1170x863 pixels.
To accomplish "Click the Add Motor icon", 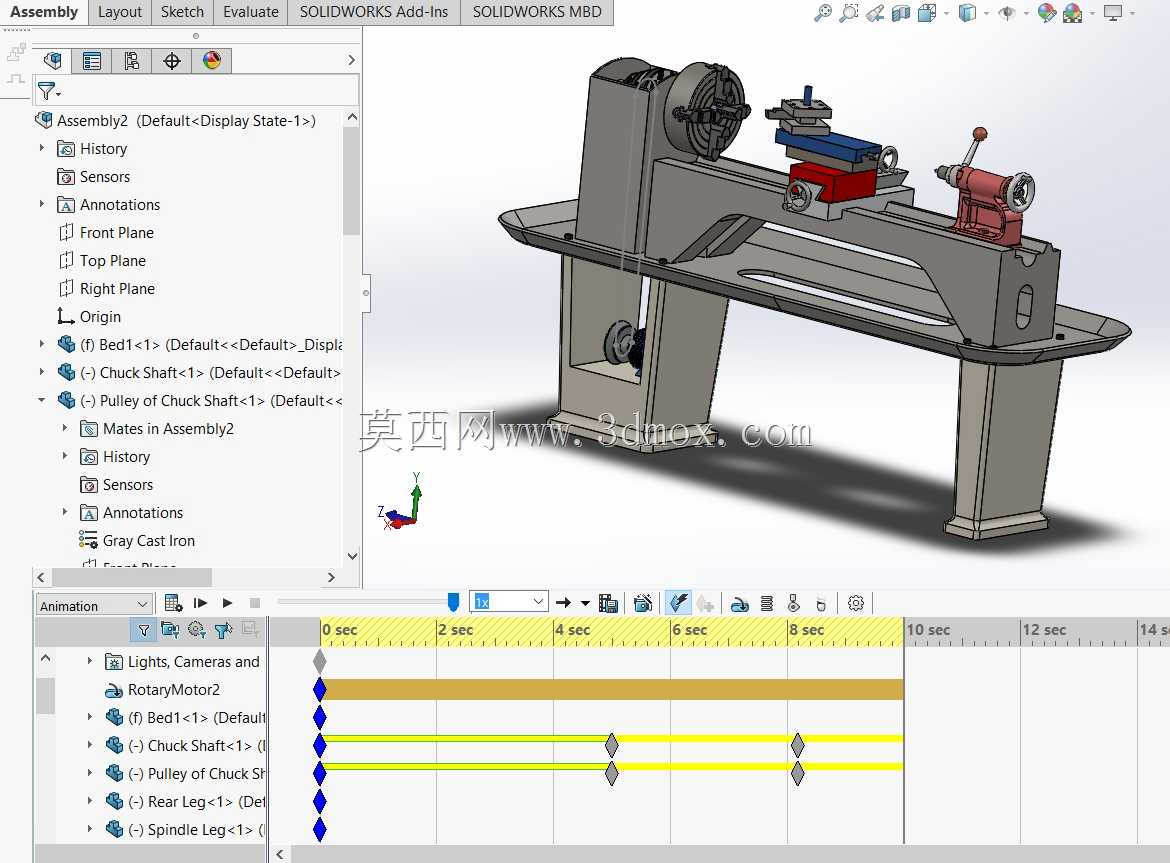I will [739, 603].
